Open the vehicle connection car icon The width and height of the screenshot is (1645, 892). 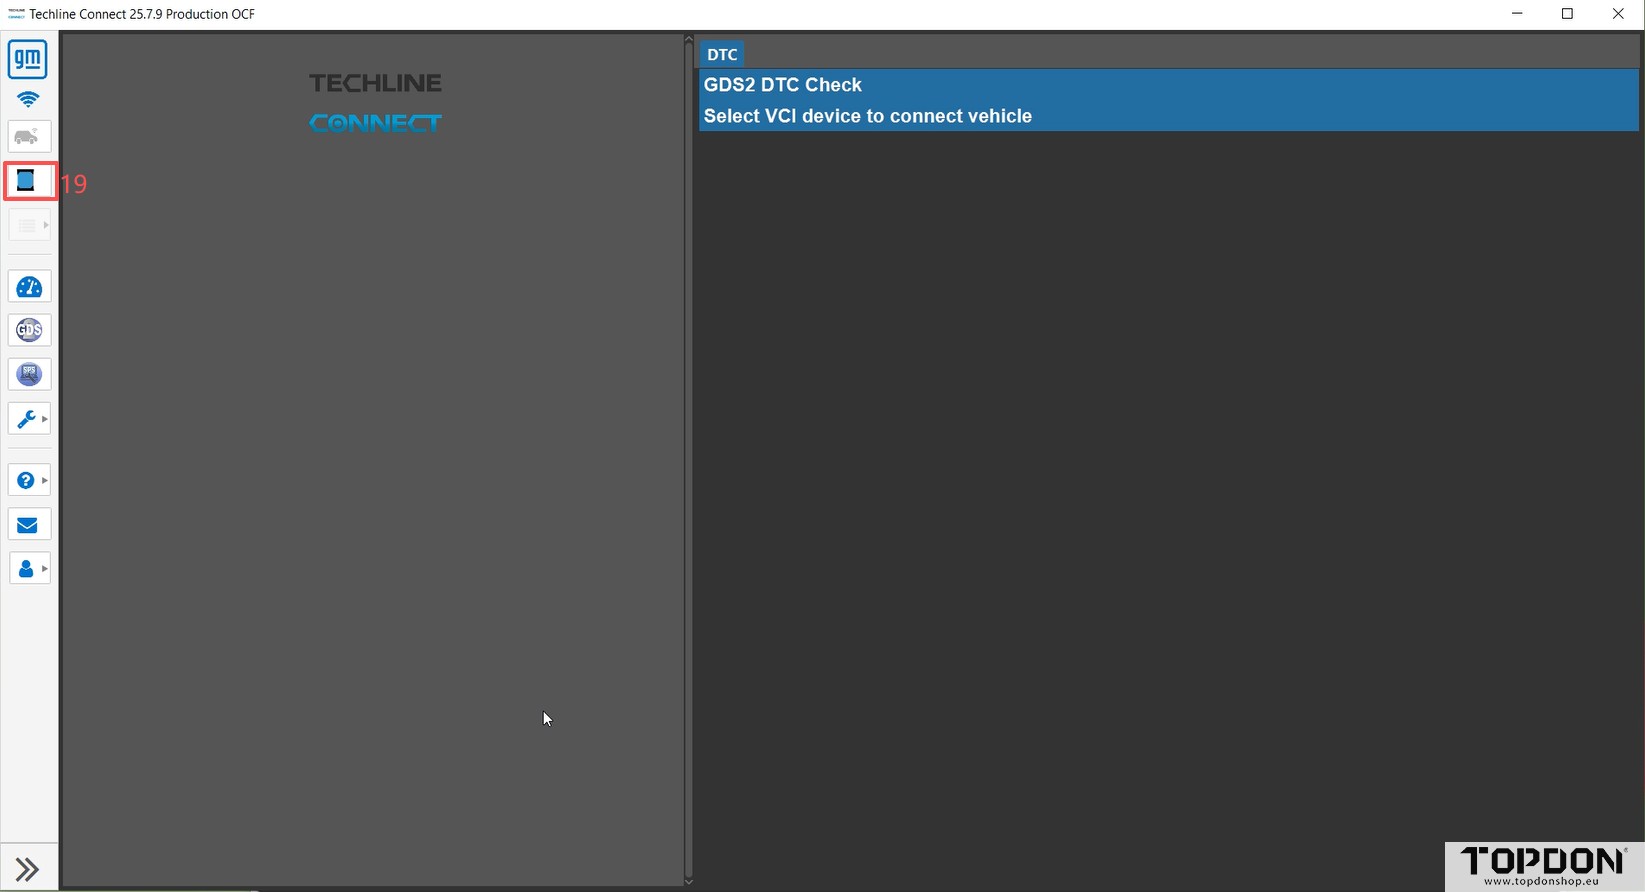[29, 137]
